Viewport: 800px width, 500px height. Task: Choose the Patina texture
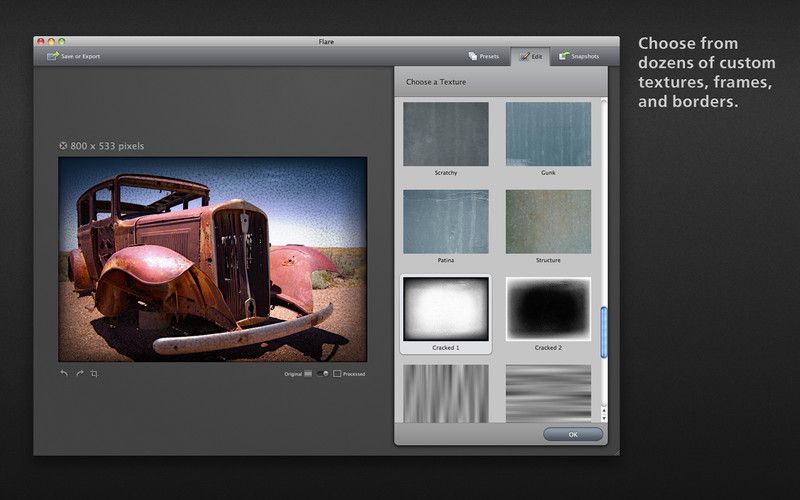pos(445,221)
